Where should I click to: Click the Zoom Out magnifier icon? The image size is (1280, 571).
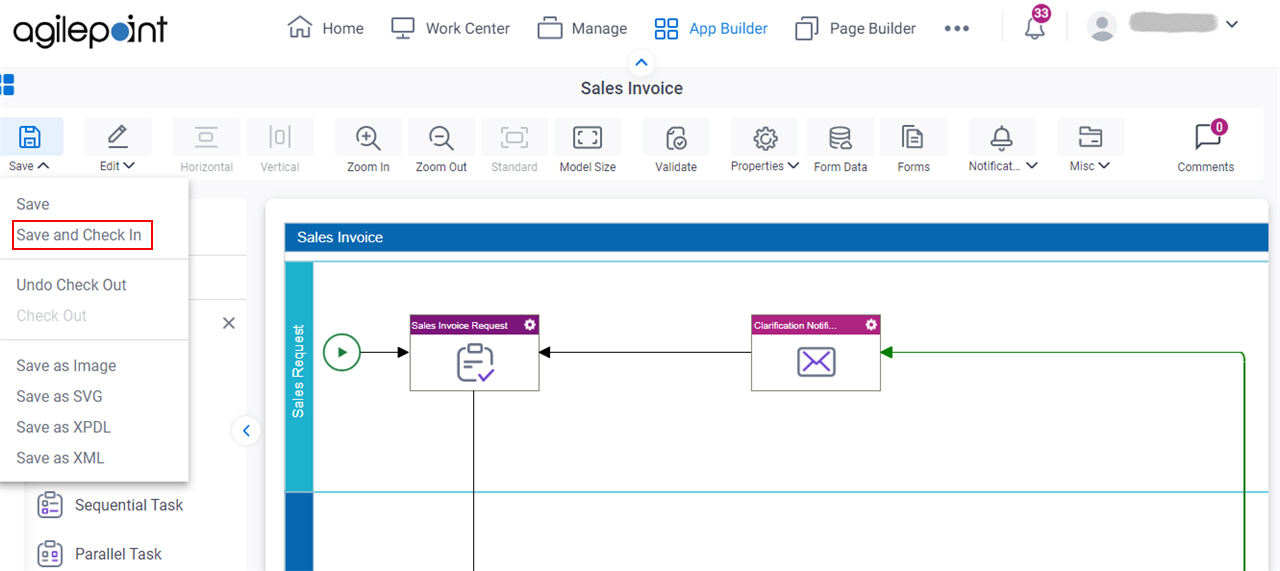point(441,137)
